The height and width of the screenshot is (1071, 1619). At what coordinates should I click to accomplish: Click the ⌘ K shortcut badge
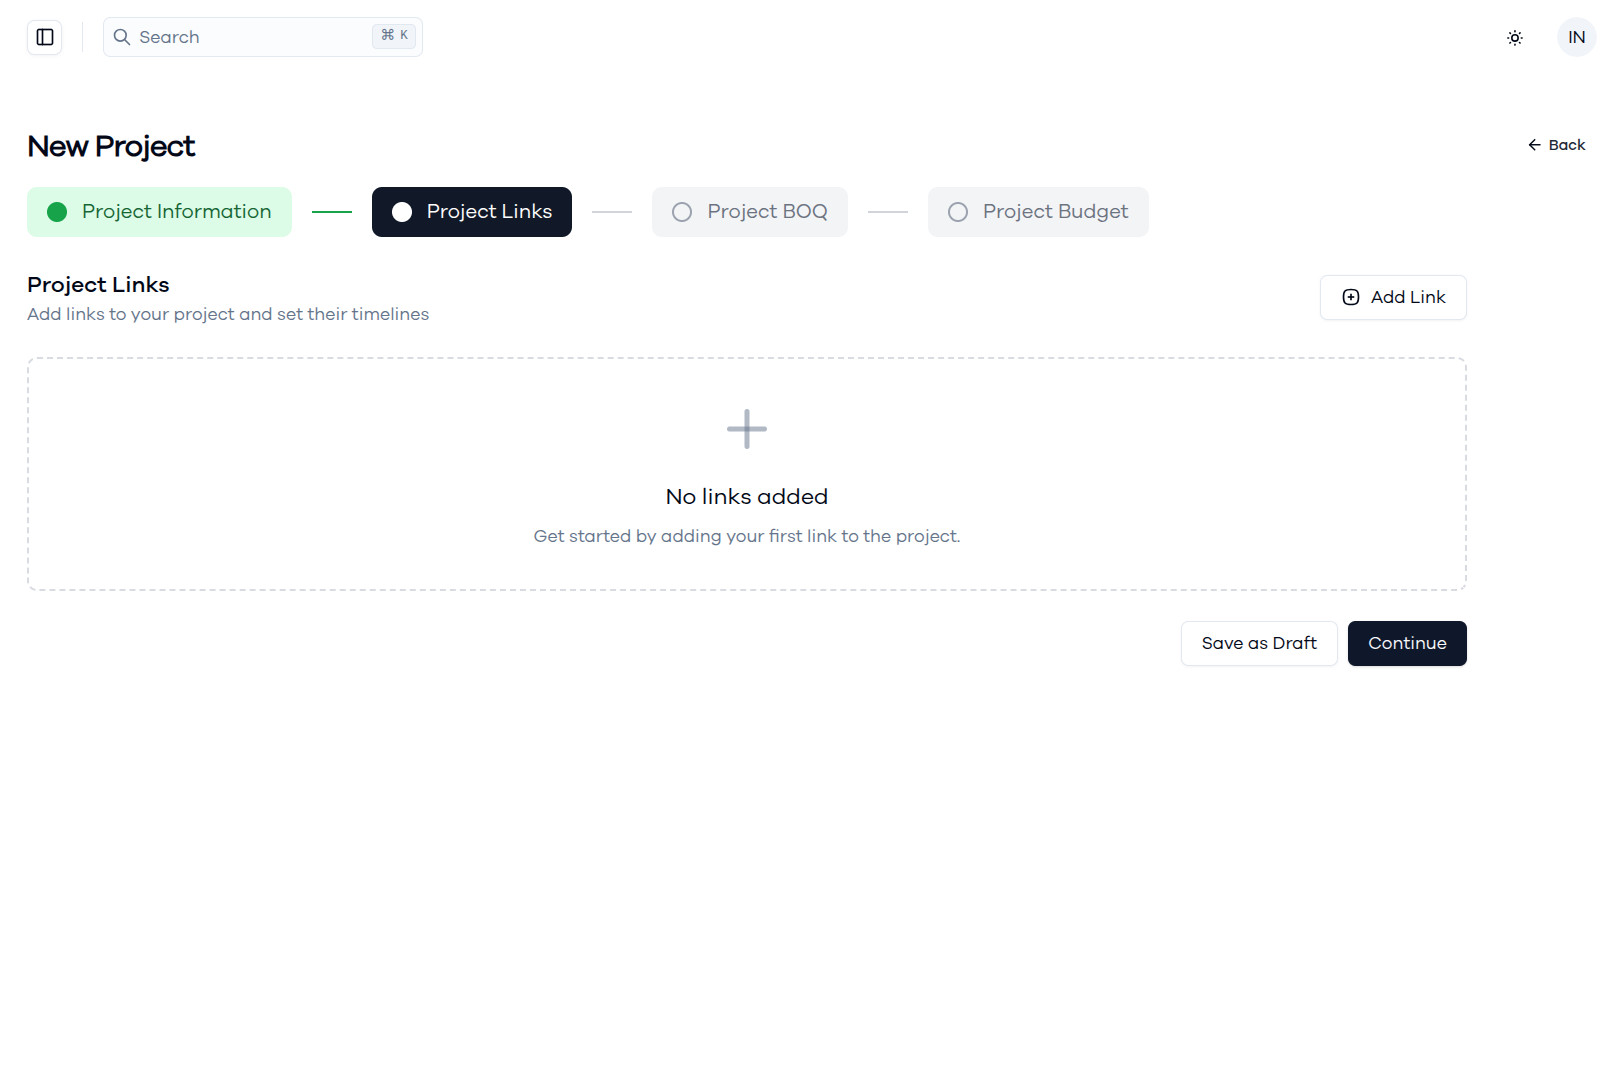(x=394, y=35)
